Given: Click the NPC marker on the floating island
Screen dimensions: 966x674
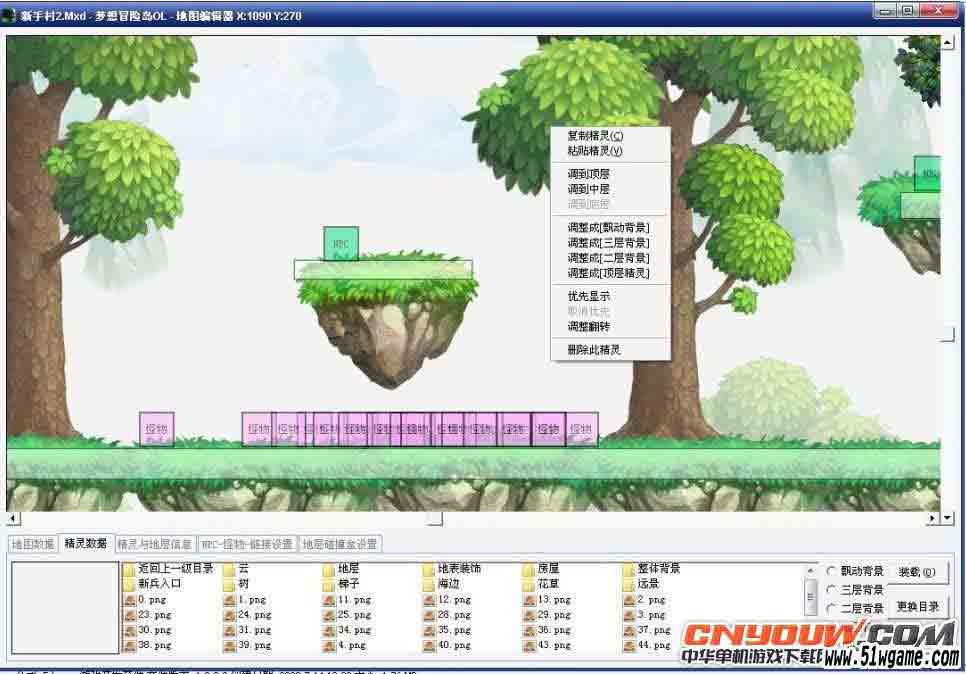Looking at the screenshot, I should click(x=341, y=243).
